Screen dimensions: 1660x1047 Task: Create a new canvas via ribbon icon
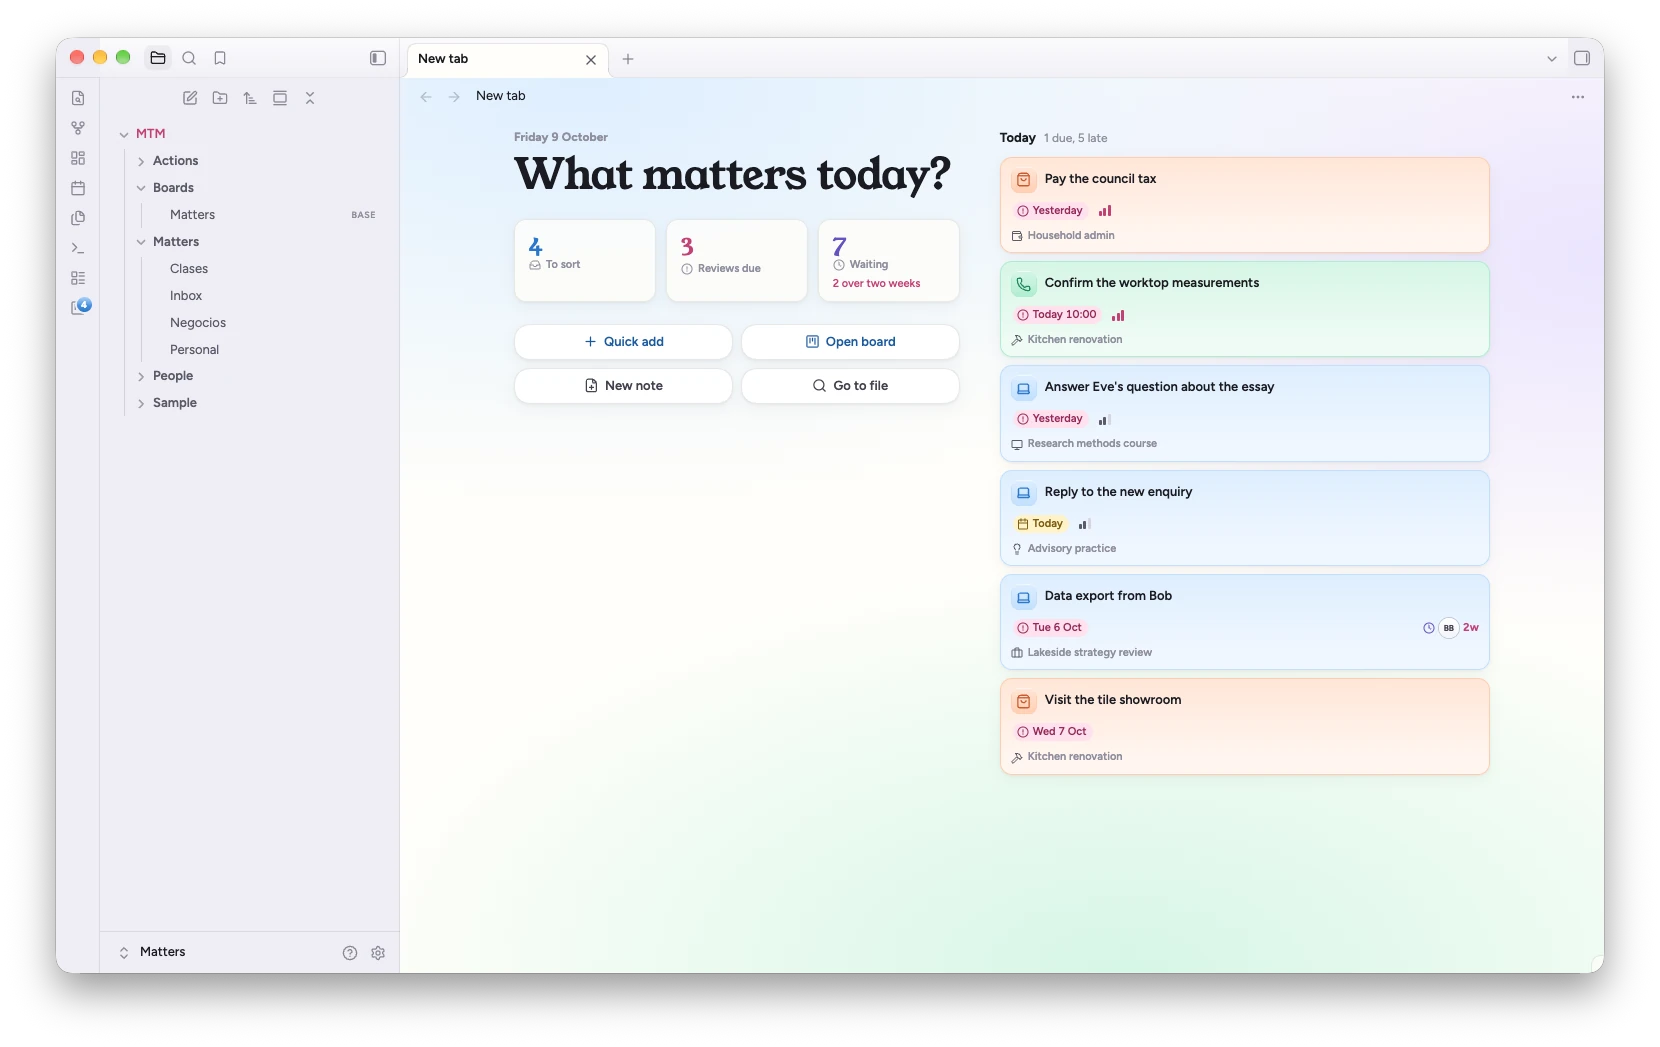pos(78,158)
